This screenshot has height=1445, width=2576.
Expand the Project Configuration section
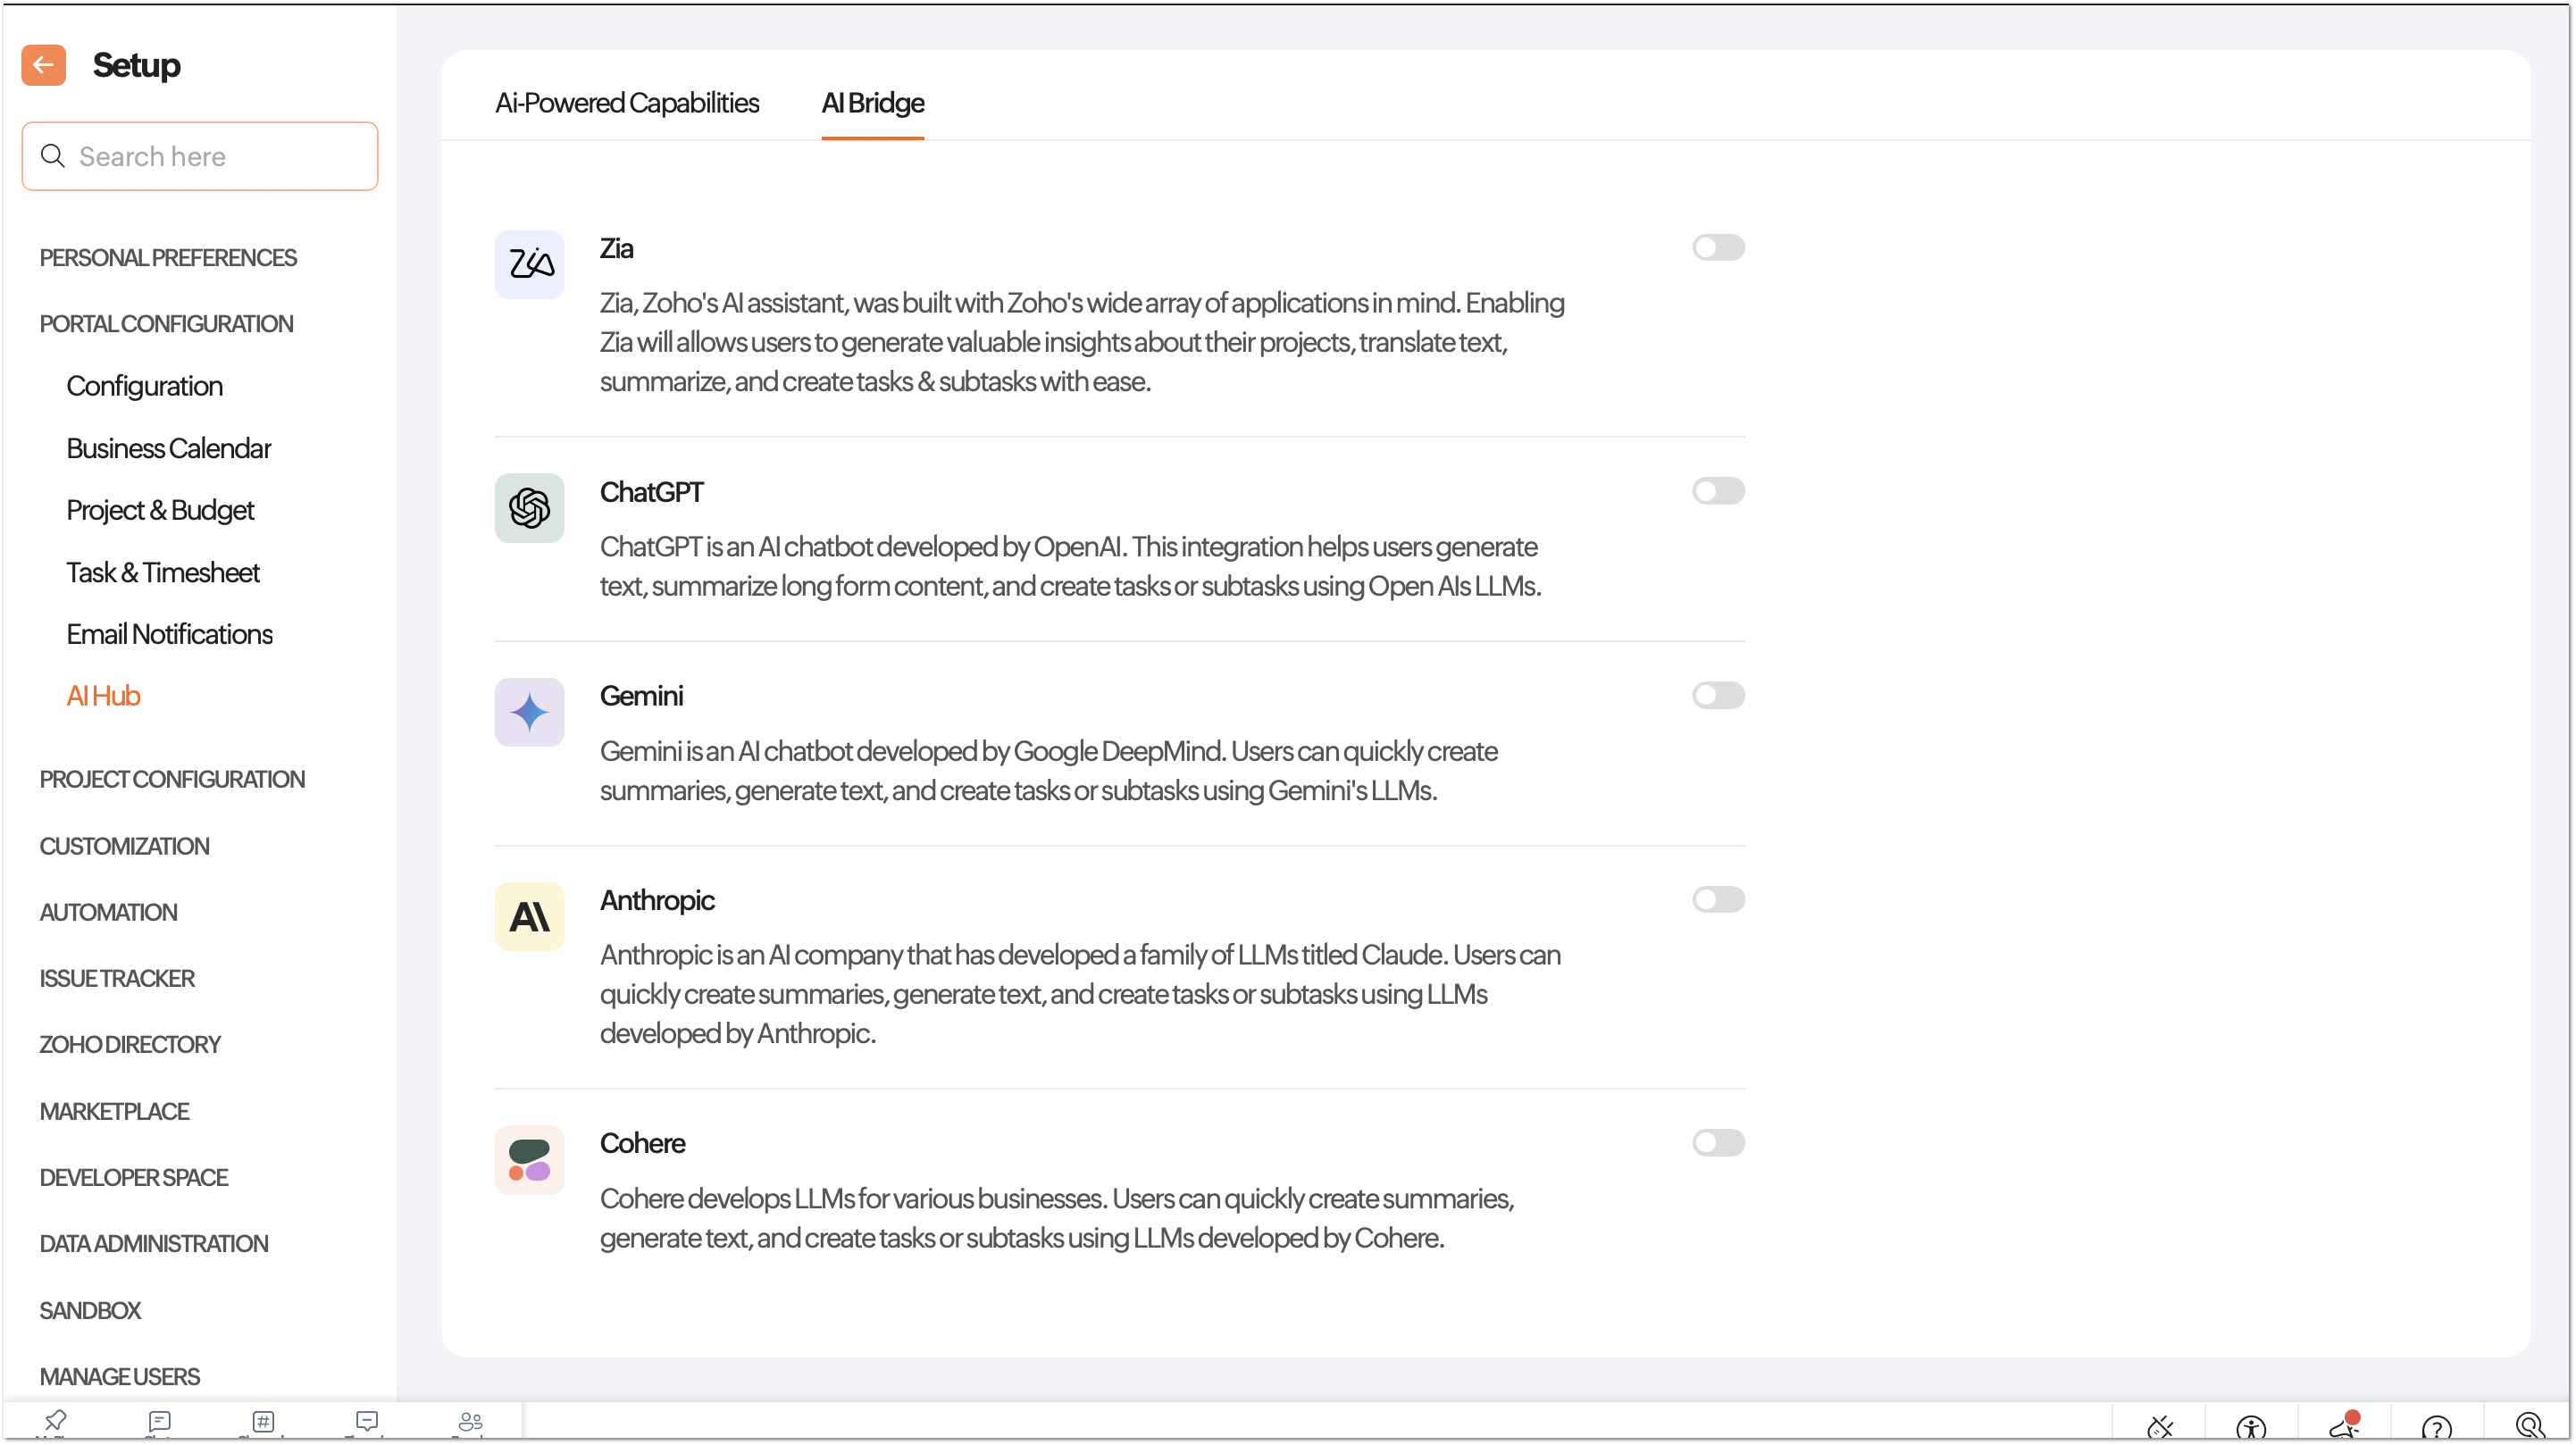pos(172,780)
